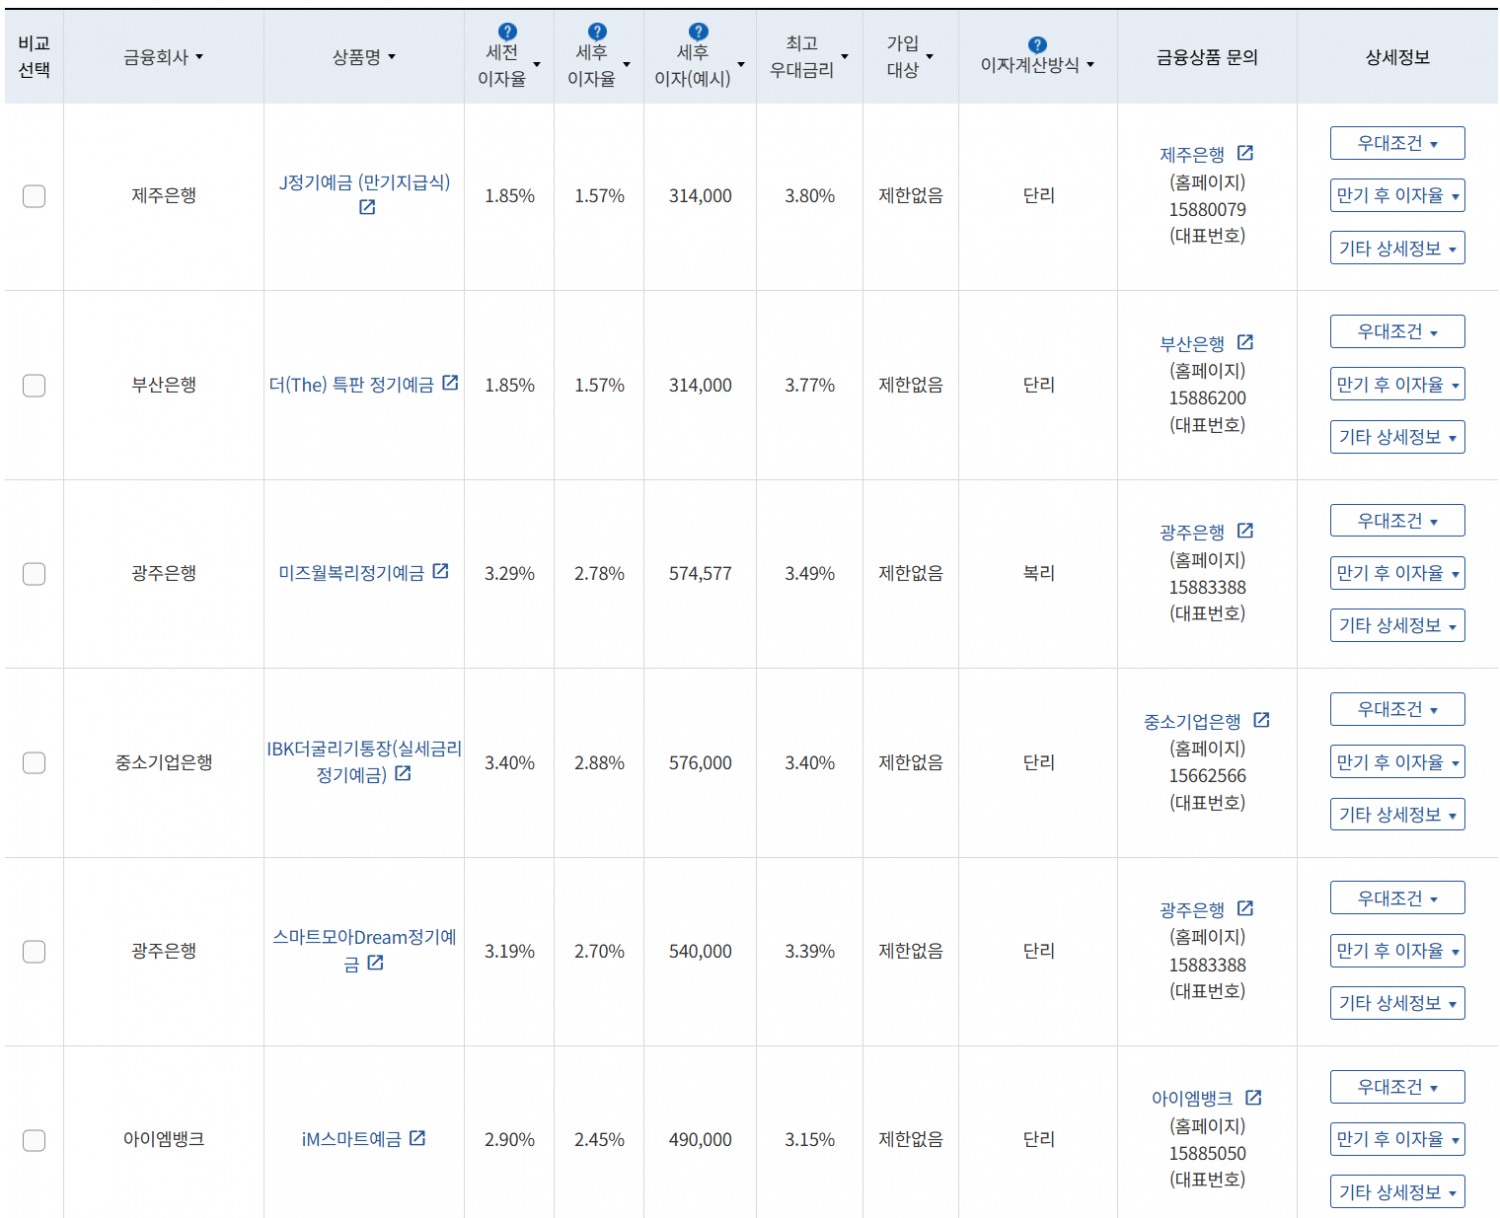
Task: Sort by 상품명 column header
Action: (364, 57)
